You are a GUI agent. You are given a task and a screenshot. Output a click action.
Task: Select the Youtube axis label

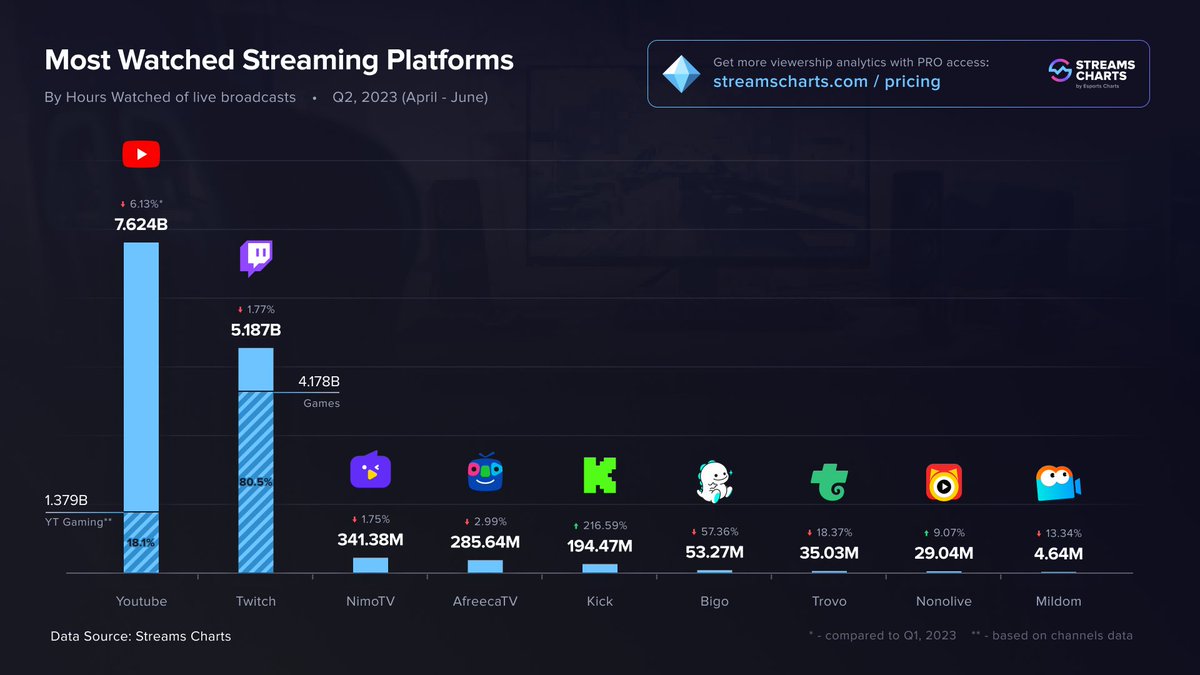tap(141, 601)
